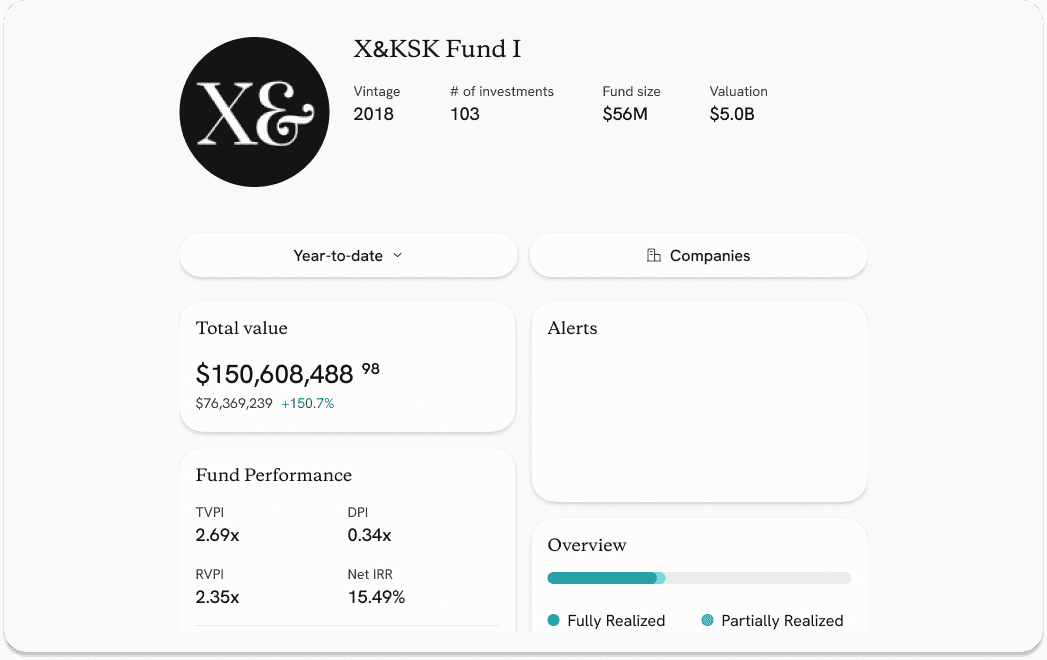Expand the chevron next to Year-to-date
1047x660 pixels.
pyautogui.click(x=398, y=256)
